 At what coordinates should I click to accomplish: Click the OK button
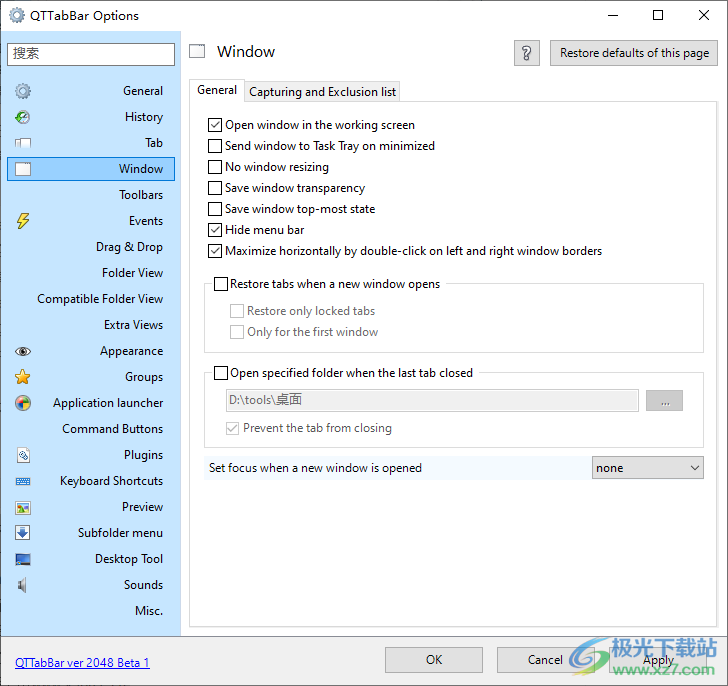pyautogui.click(x=434, y=660)
